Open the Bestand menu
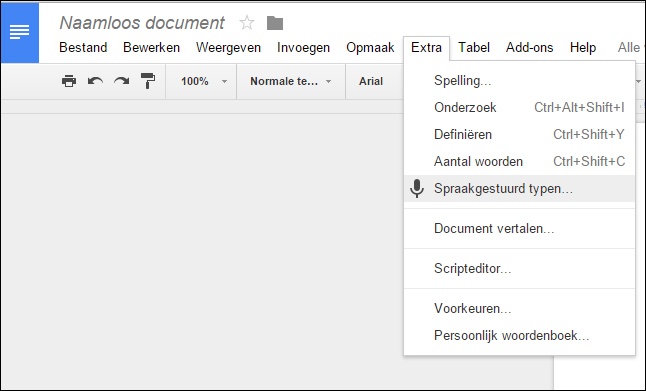646x391 pixels. click(83, 47)
